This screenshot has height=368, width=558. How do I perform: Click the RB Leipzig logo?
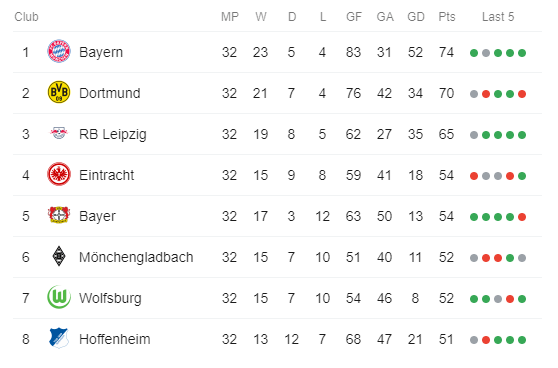(x=59, y=133)
